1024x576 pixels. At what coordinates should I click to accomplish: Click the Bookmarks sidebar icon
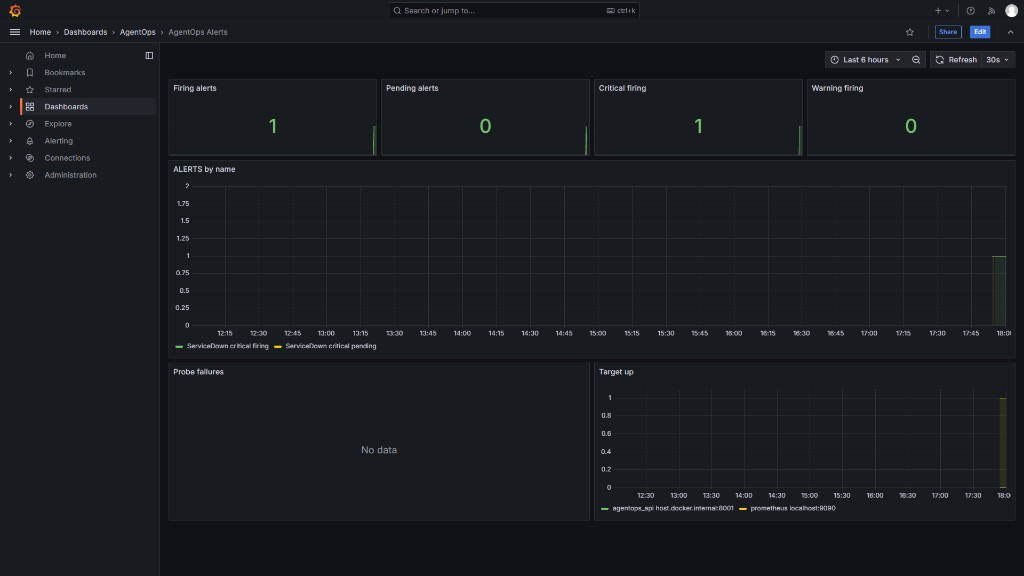pos(30,72)
